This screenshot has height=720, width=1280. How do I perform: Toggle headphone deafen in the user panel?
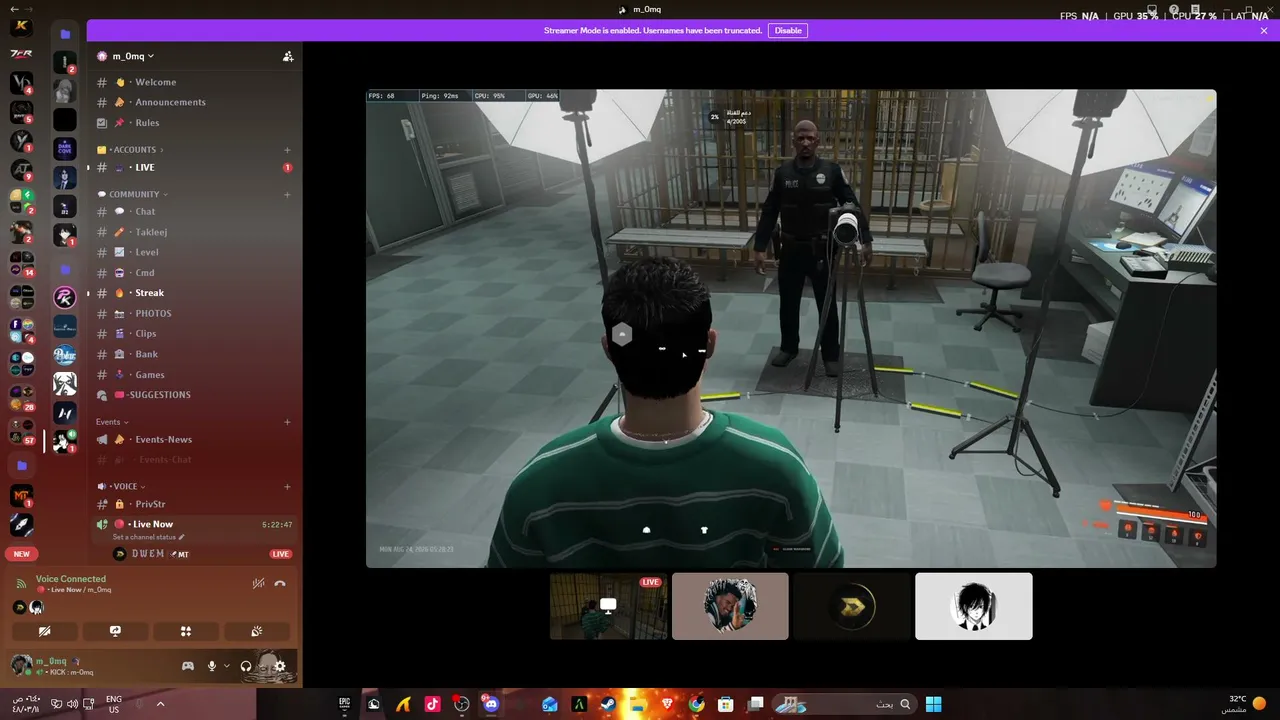[x=246, y=666]
